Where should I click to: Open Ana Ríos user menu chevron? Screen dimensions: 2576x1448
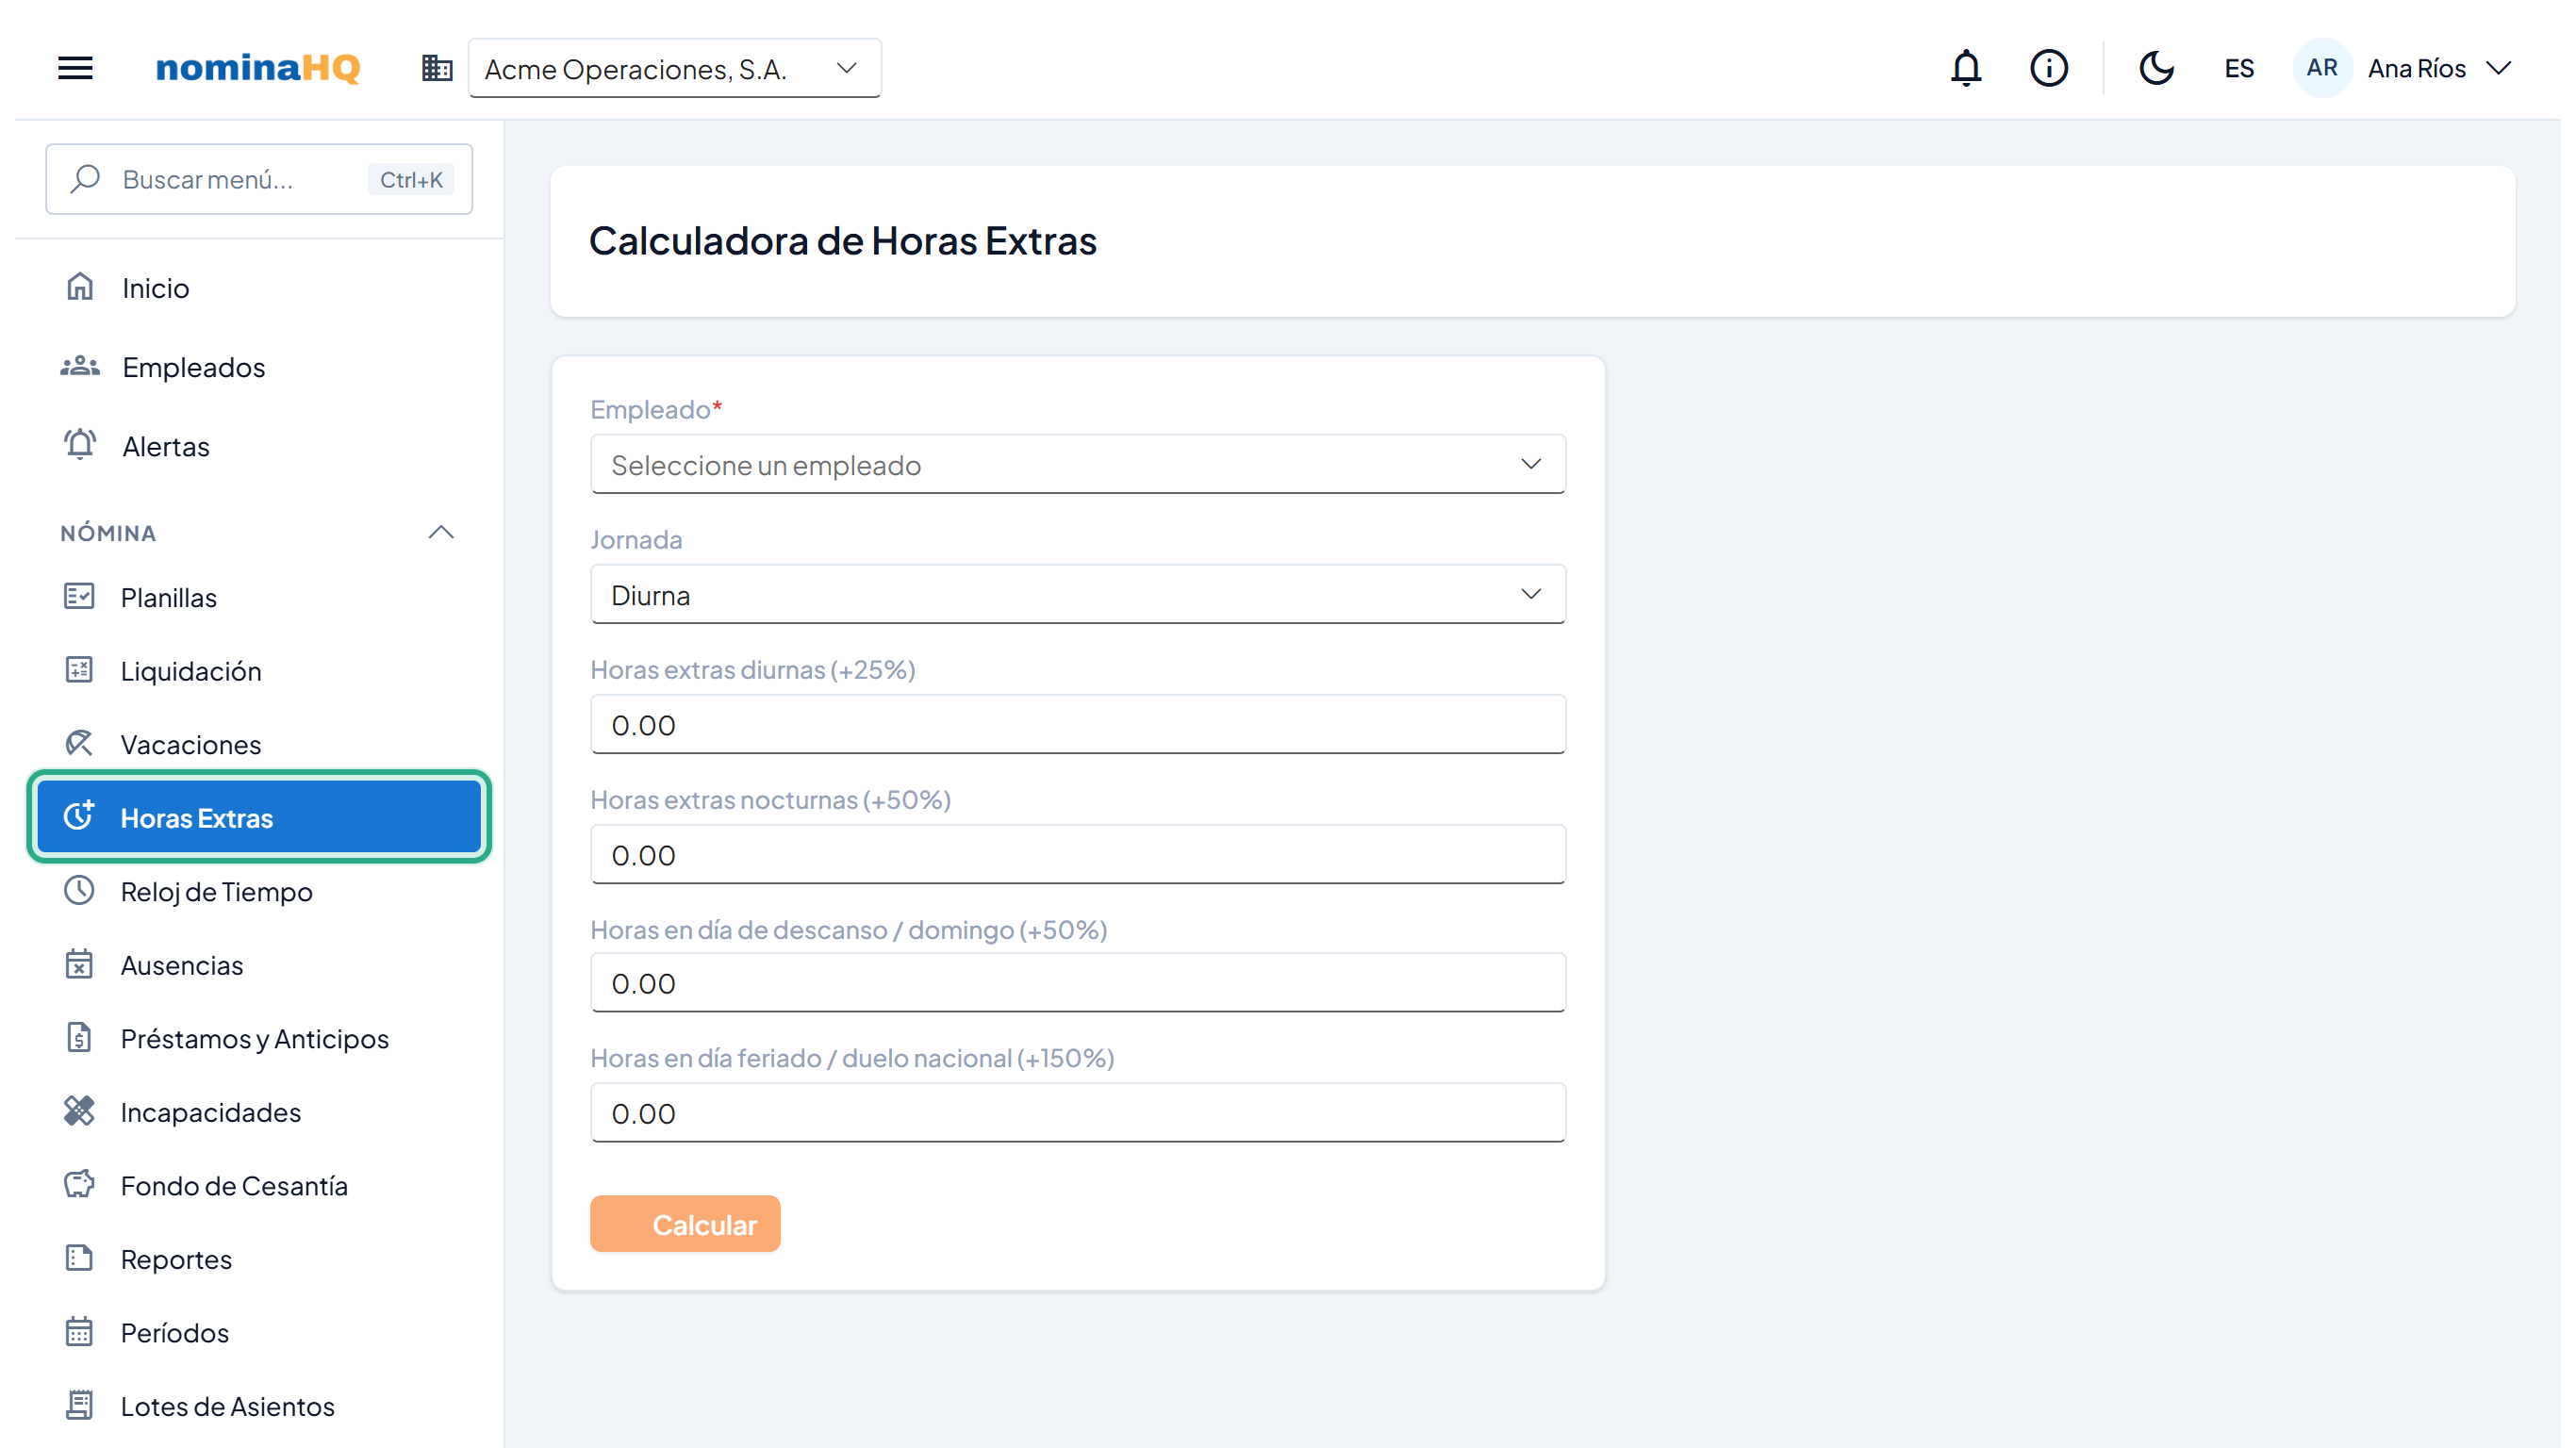coord(2498,68)
